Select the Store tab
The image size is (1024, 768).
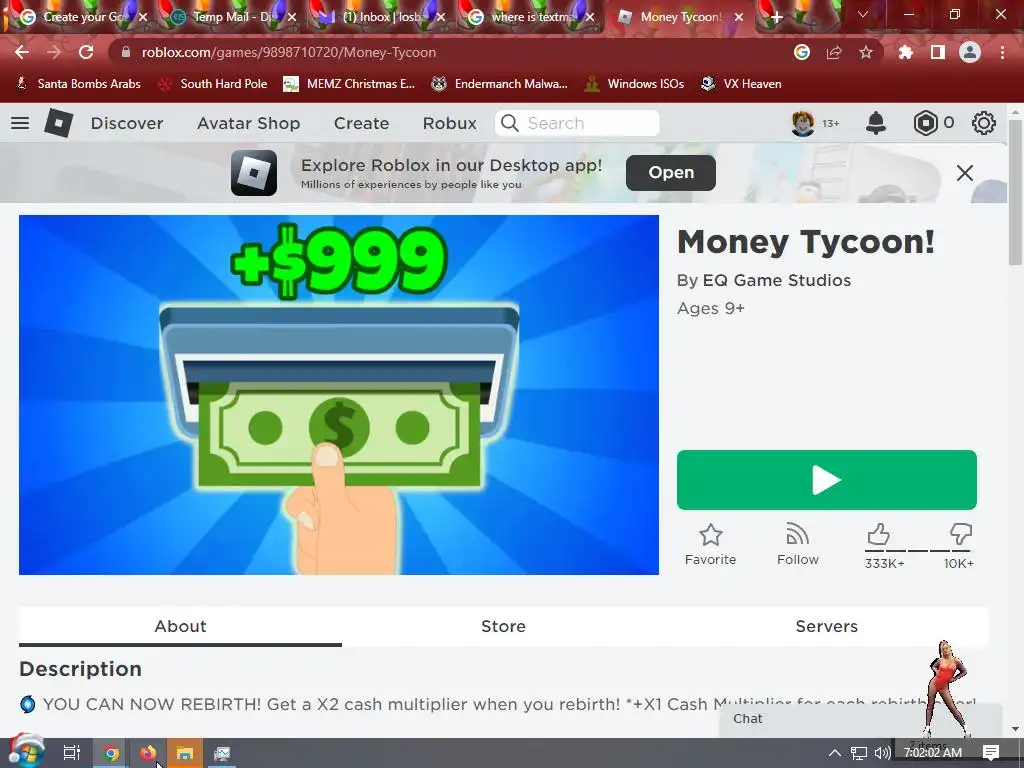(503, 626)
